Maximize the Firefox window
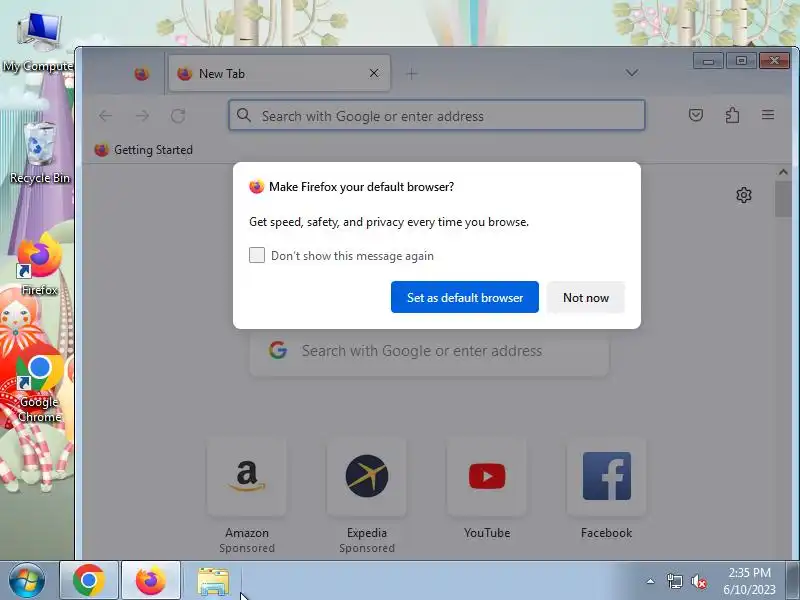 [741, 61]
